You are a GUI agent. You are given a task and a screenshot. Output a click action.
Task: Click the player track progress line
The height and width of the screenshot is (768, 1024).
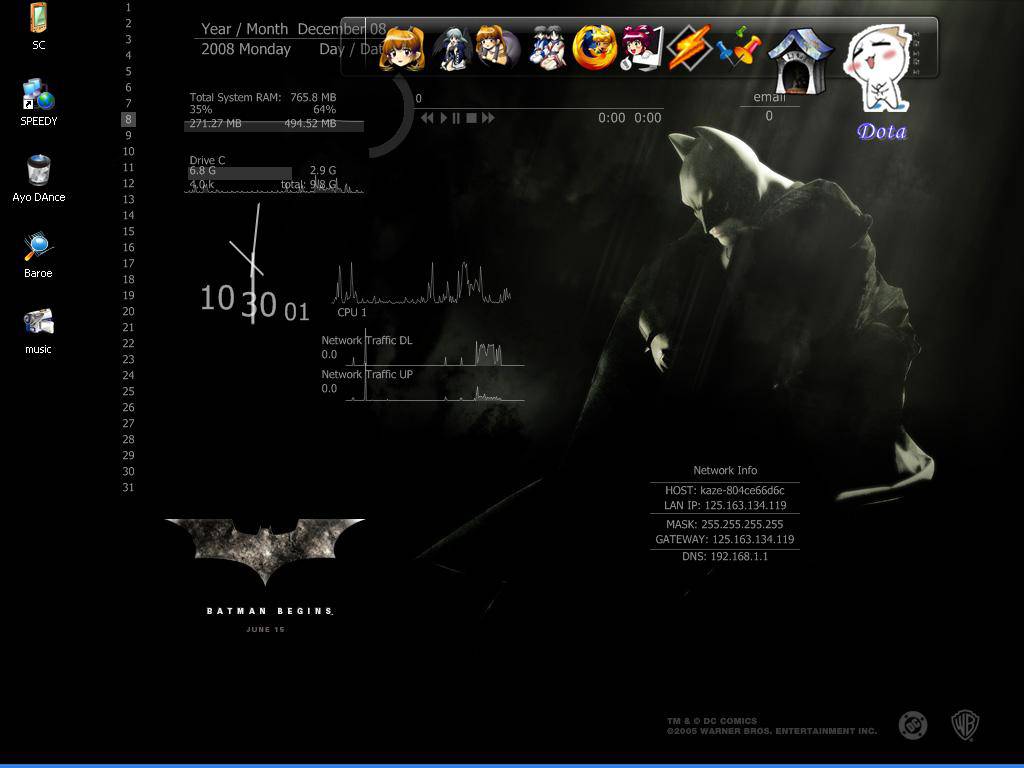(539, 108)
